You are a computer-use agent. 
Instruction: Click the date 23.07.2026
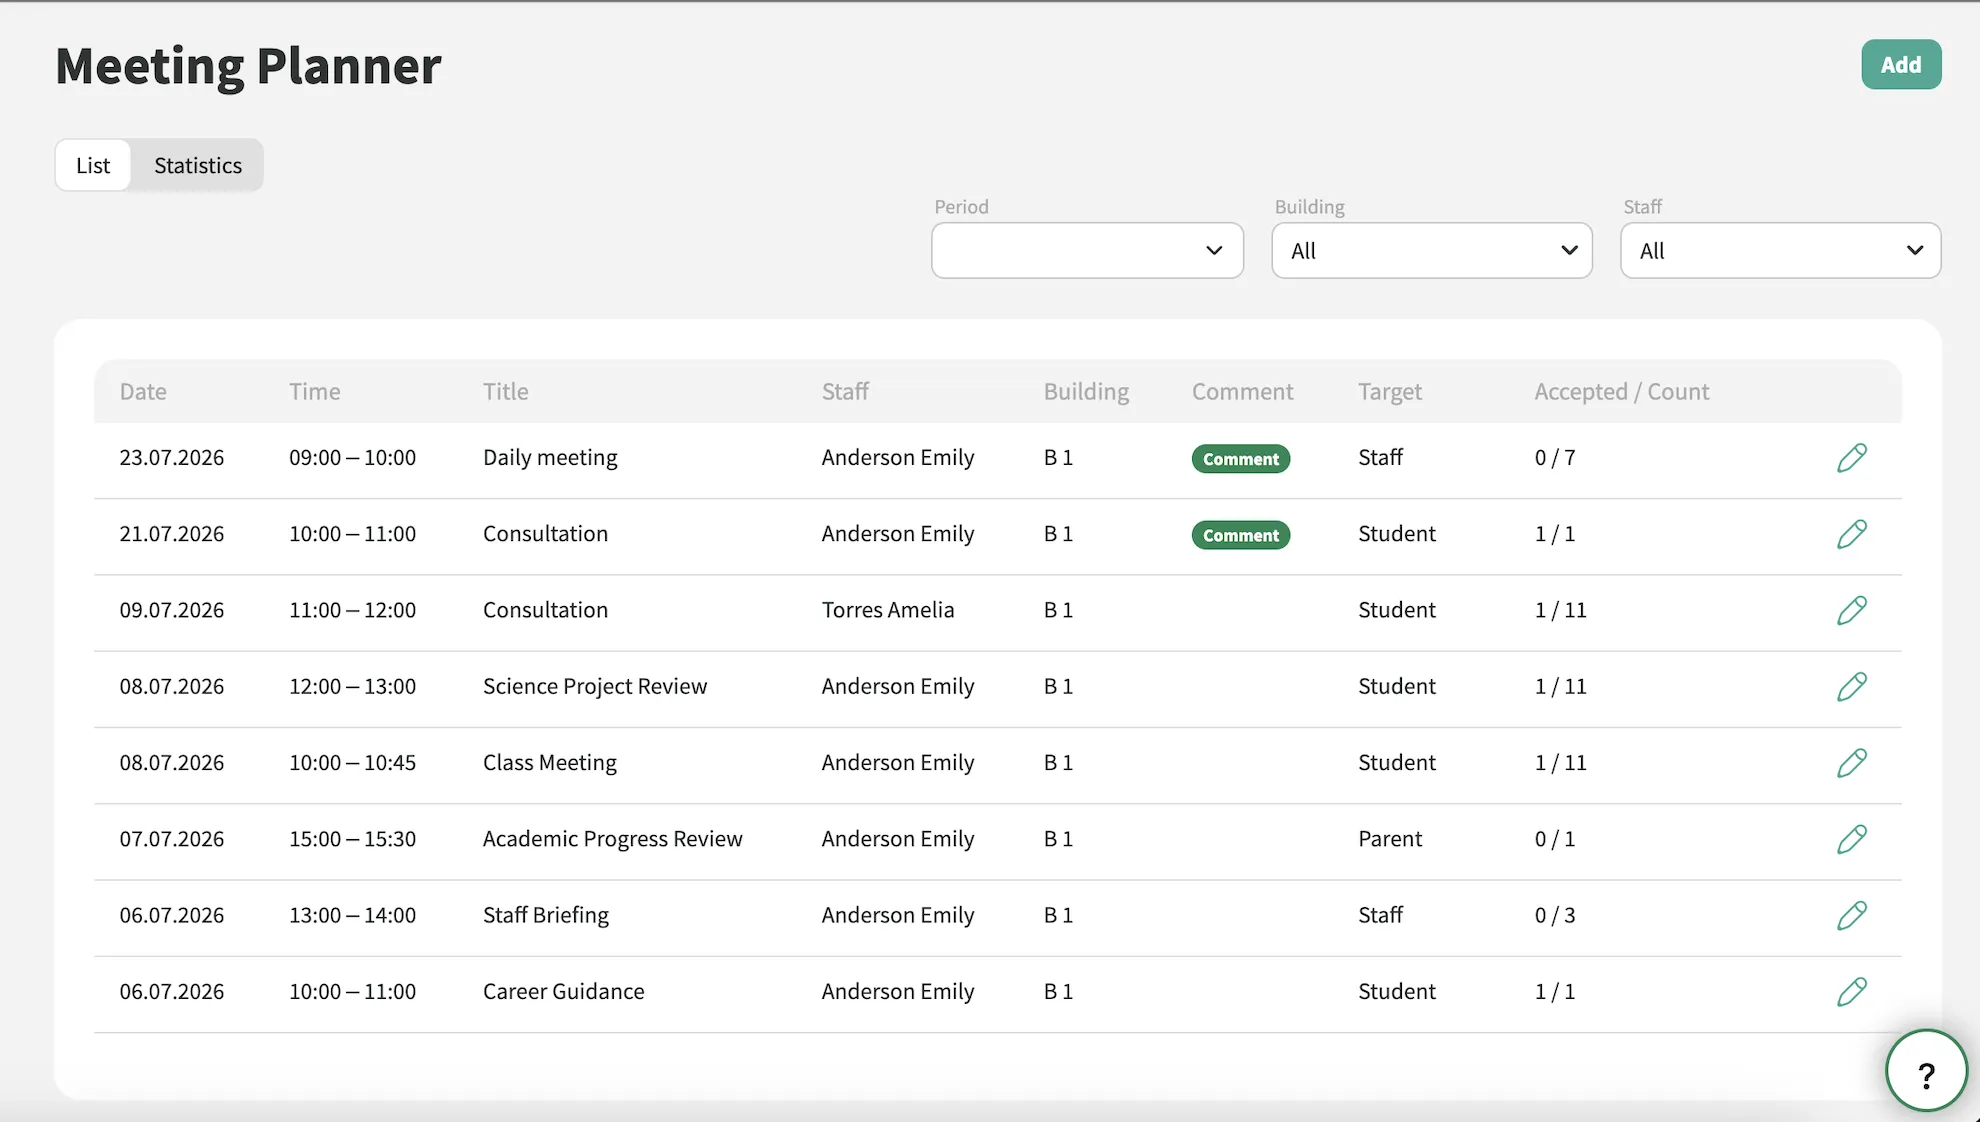pos(172,457)
